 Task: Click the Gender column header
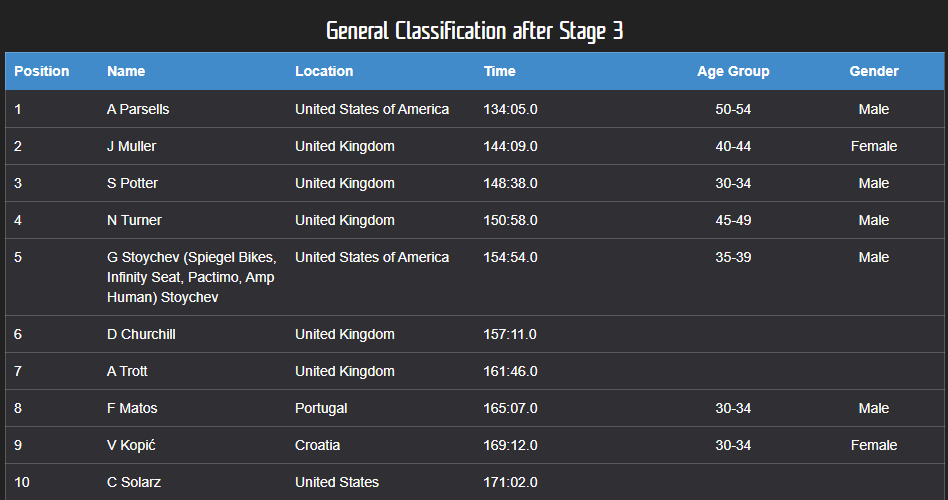pos(874,71)
